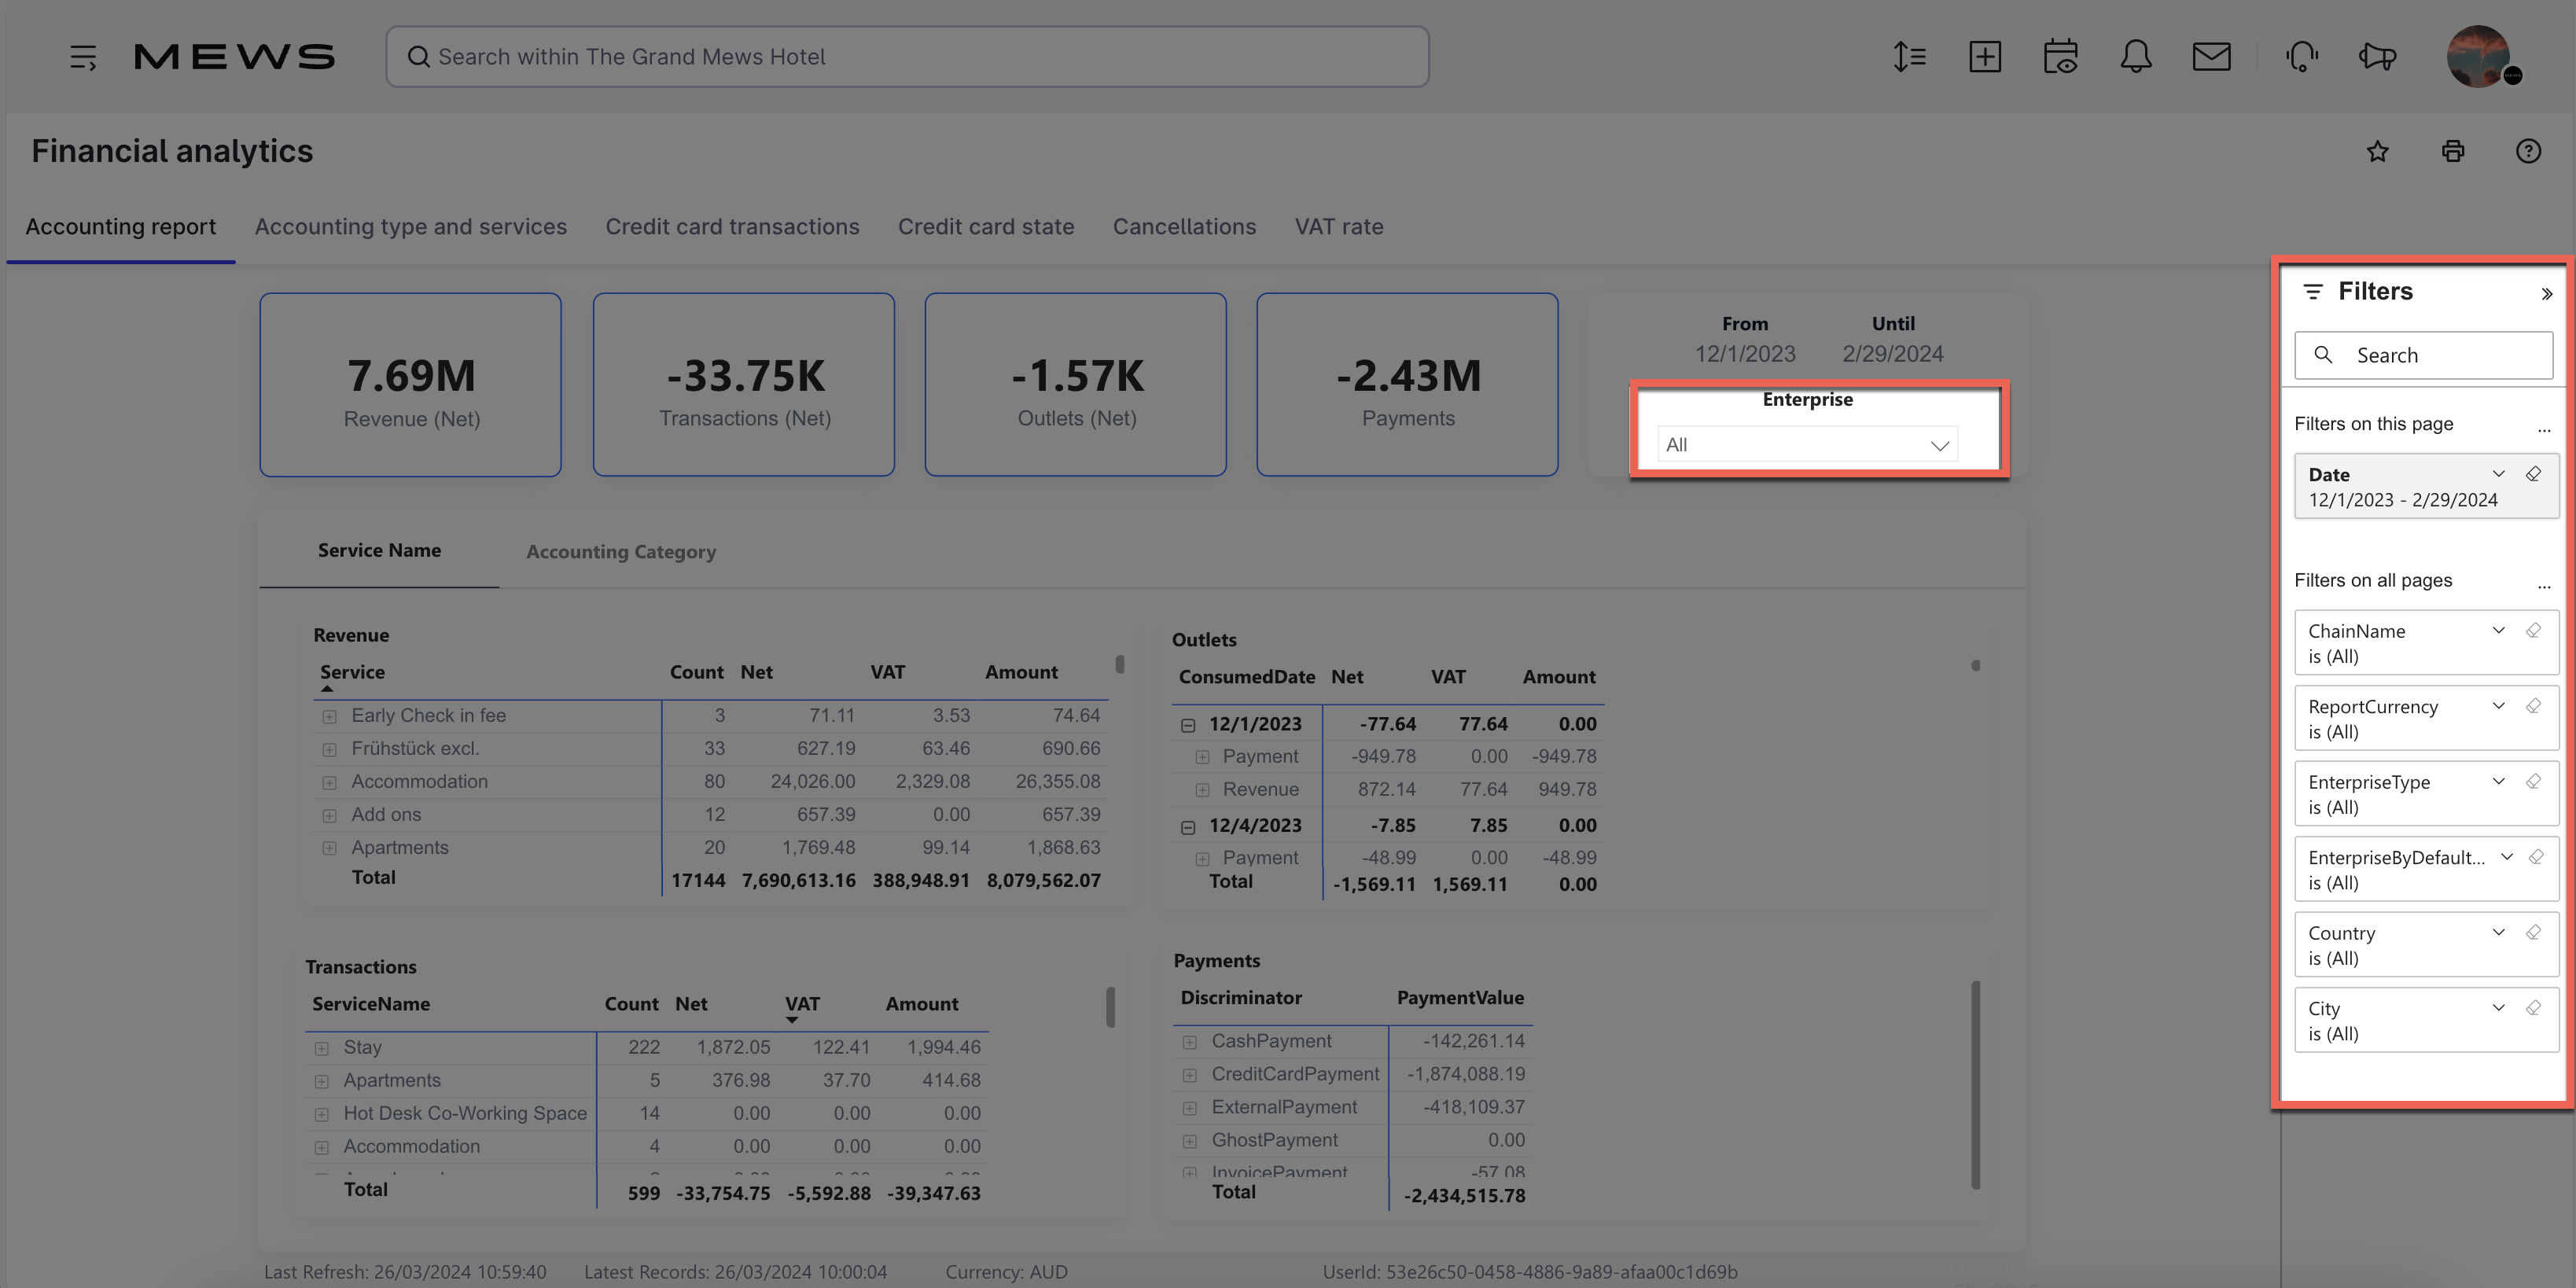This screenshot has width=2576, height=1288.
Task: Click the Transactions (Net) -33.75K card
Action: coord(744,384)
